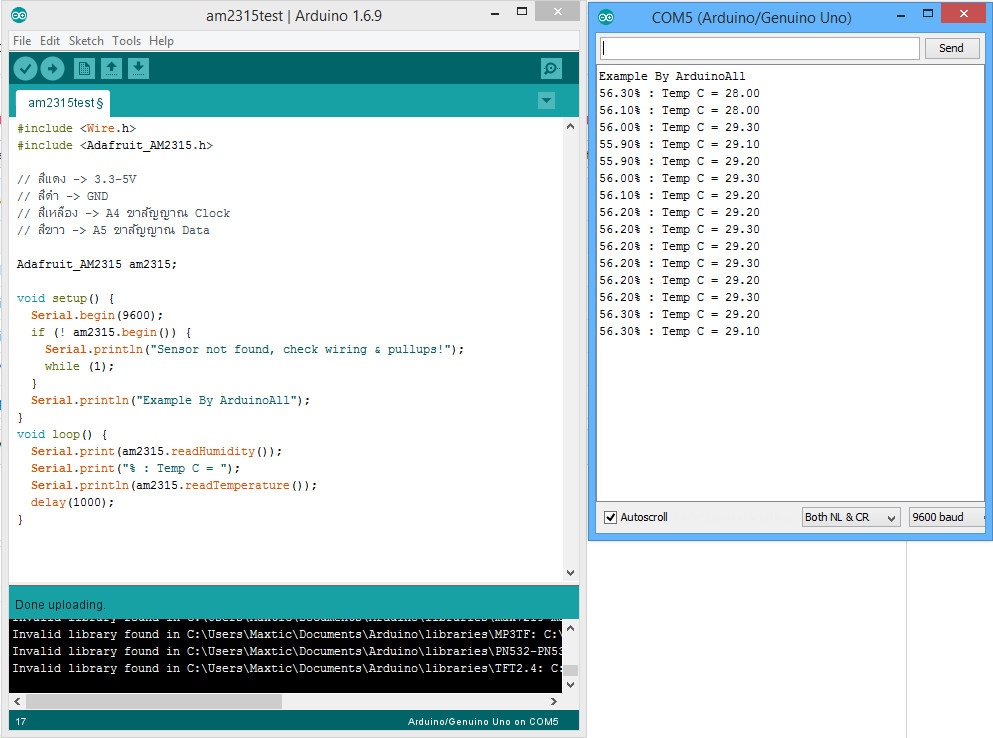Click the MP3TF invalid library console line
Image resolution: width=993 pixels, height=738 pixels.
(x=287, y=634)
